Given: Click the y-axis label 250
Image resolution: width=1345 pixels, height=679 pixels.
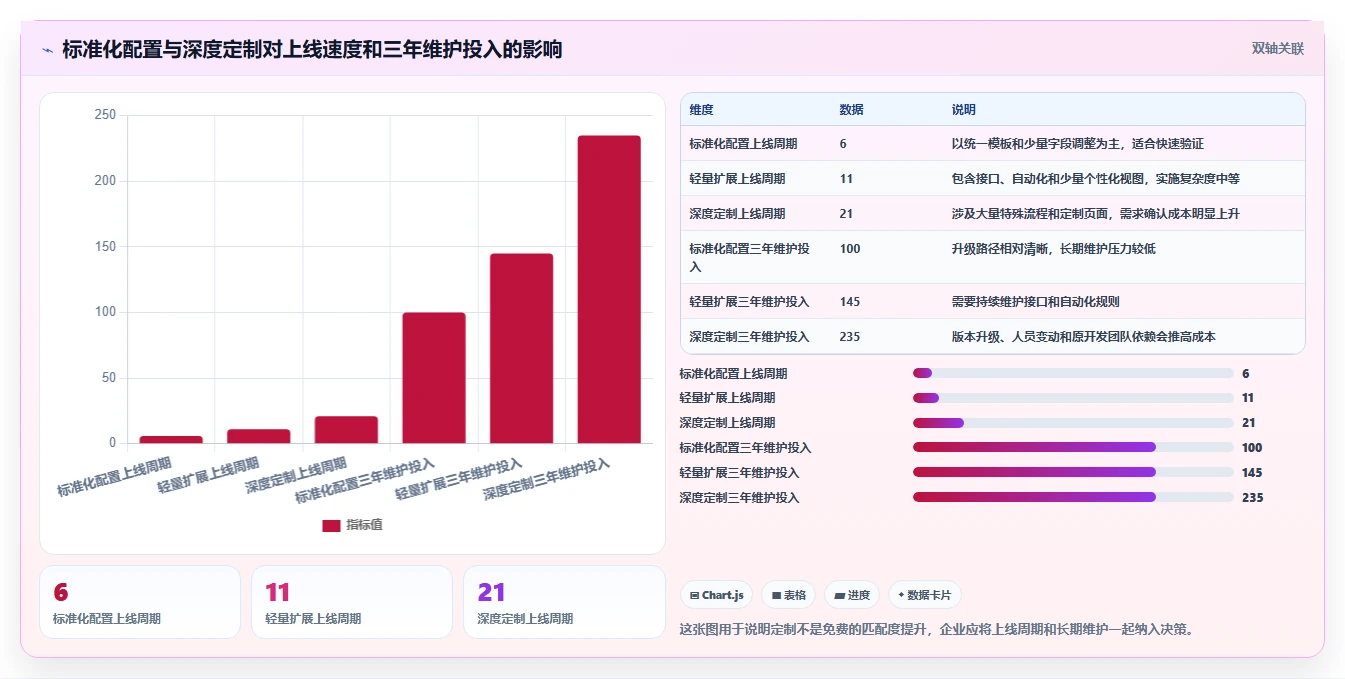Looking at the screenshot, I should [x=105, y=116].
